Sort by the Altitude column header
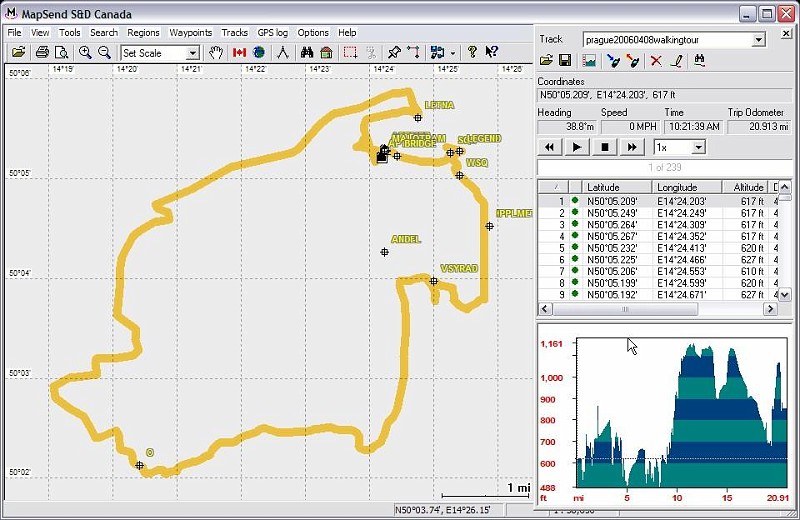The height and width of the screenshot is (520, 800). (x=745, y=187)
